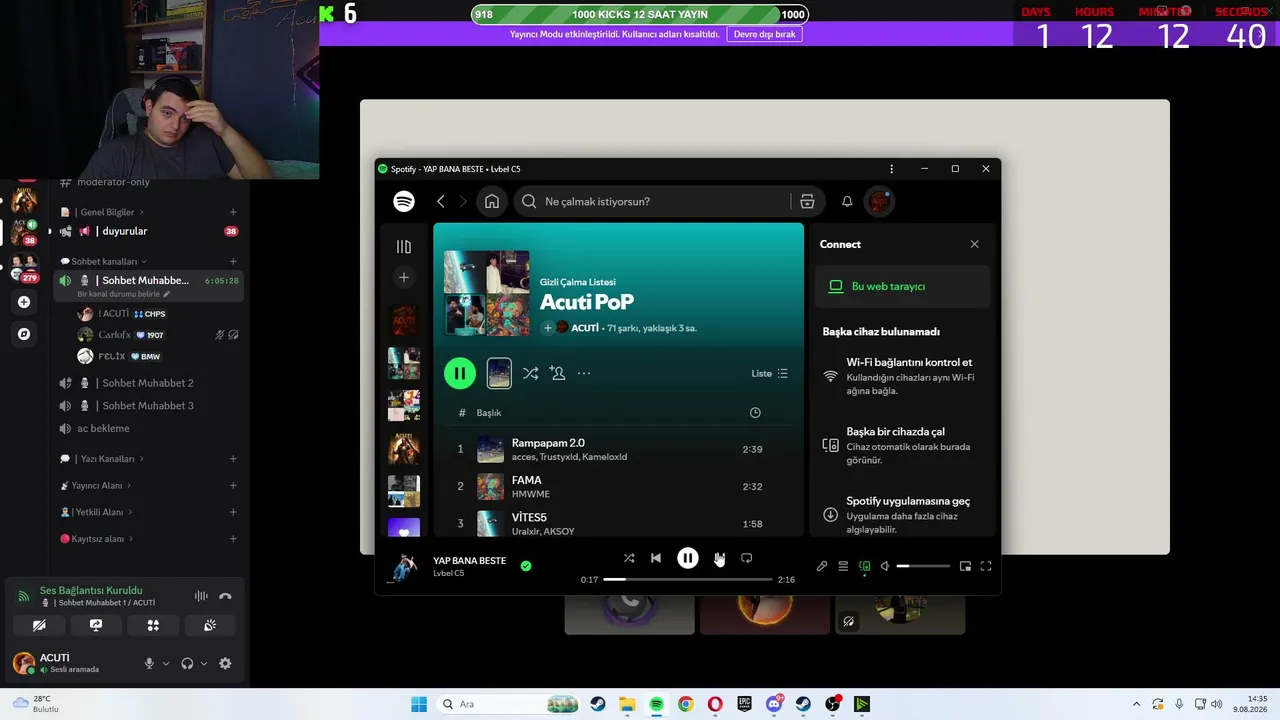Invite collaborators to Acuti PoP playlist
Viewport: 1280px width, 720px height.
click(558, 373)
